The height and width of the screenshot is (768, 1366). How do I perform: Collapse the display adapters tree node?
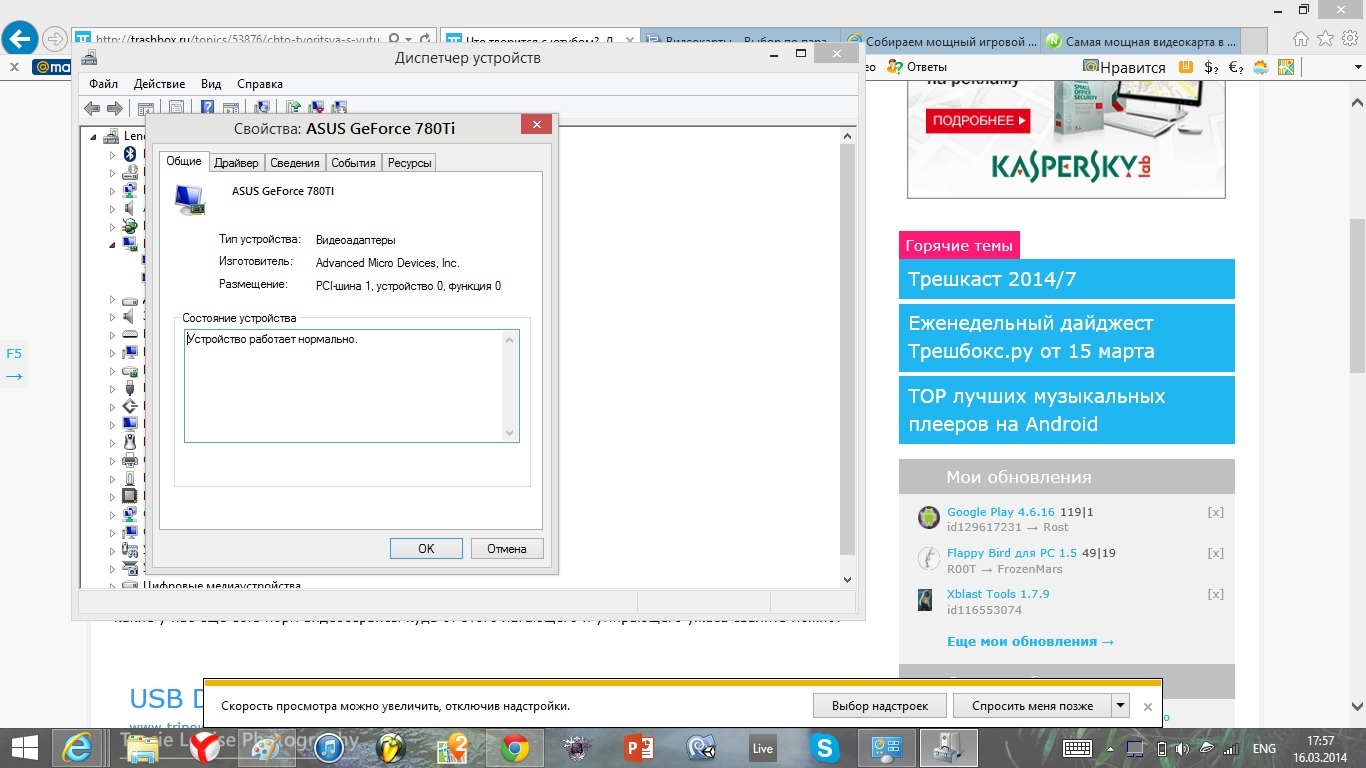coord(113,245)
